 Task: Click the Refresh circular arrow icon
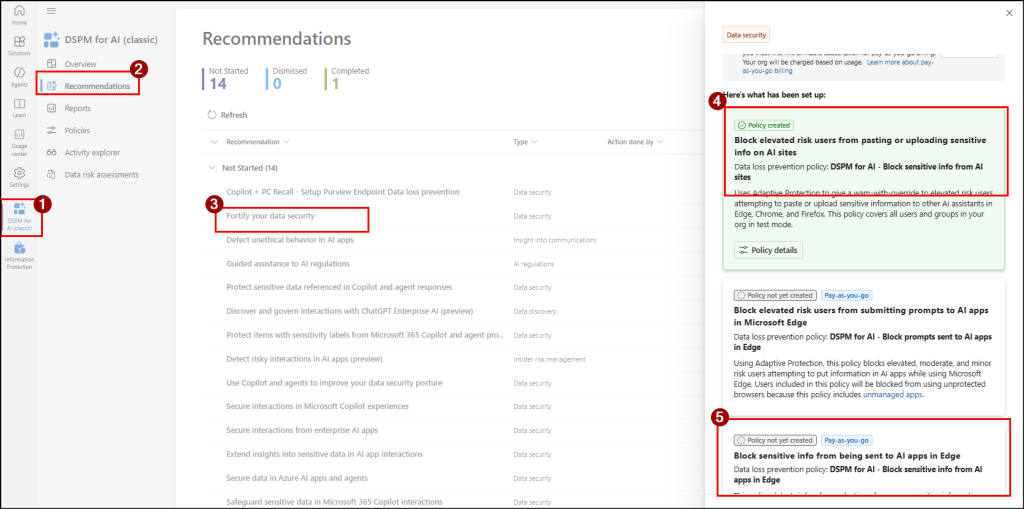(212, 115)
